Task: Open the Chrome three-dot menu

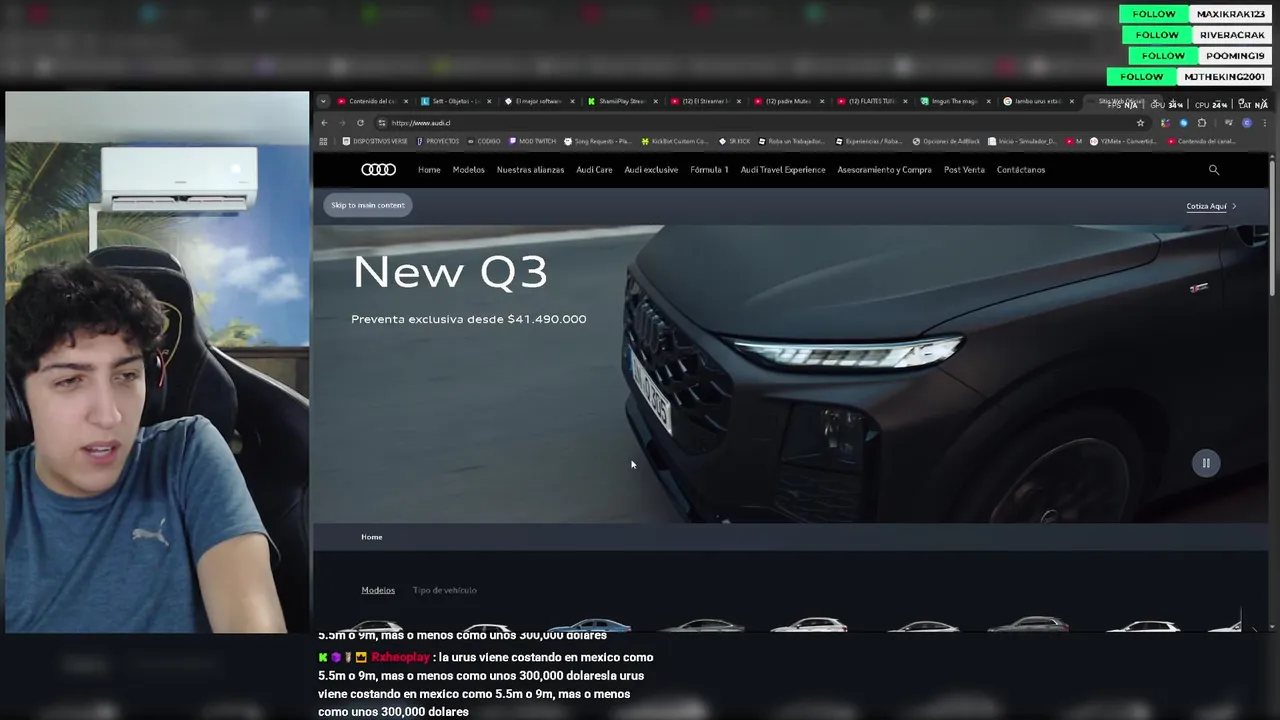Action: tap(1265, 123)
